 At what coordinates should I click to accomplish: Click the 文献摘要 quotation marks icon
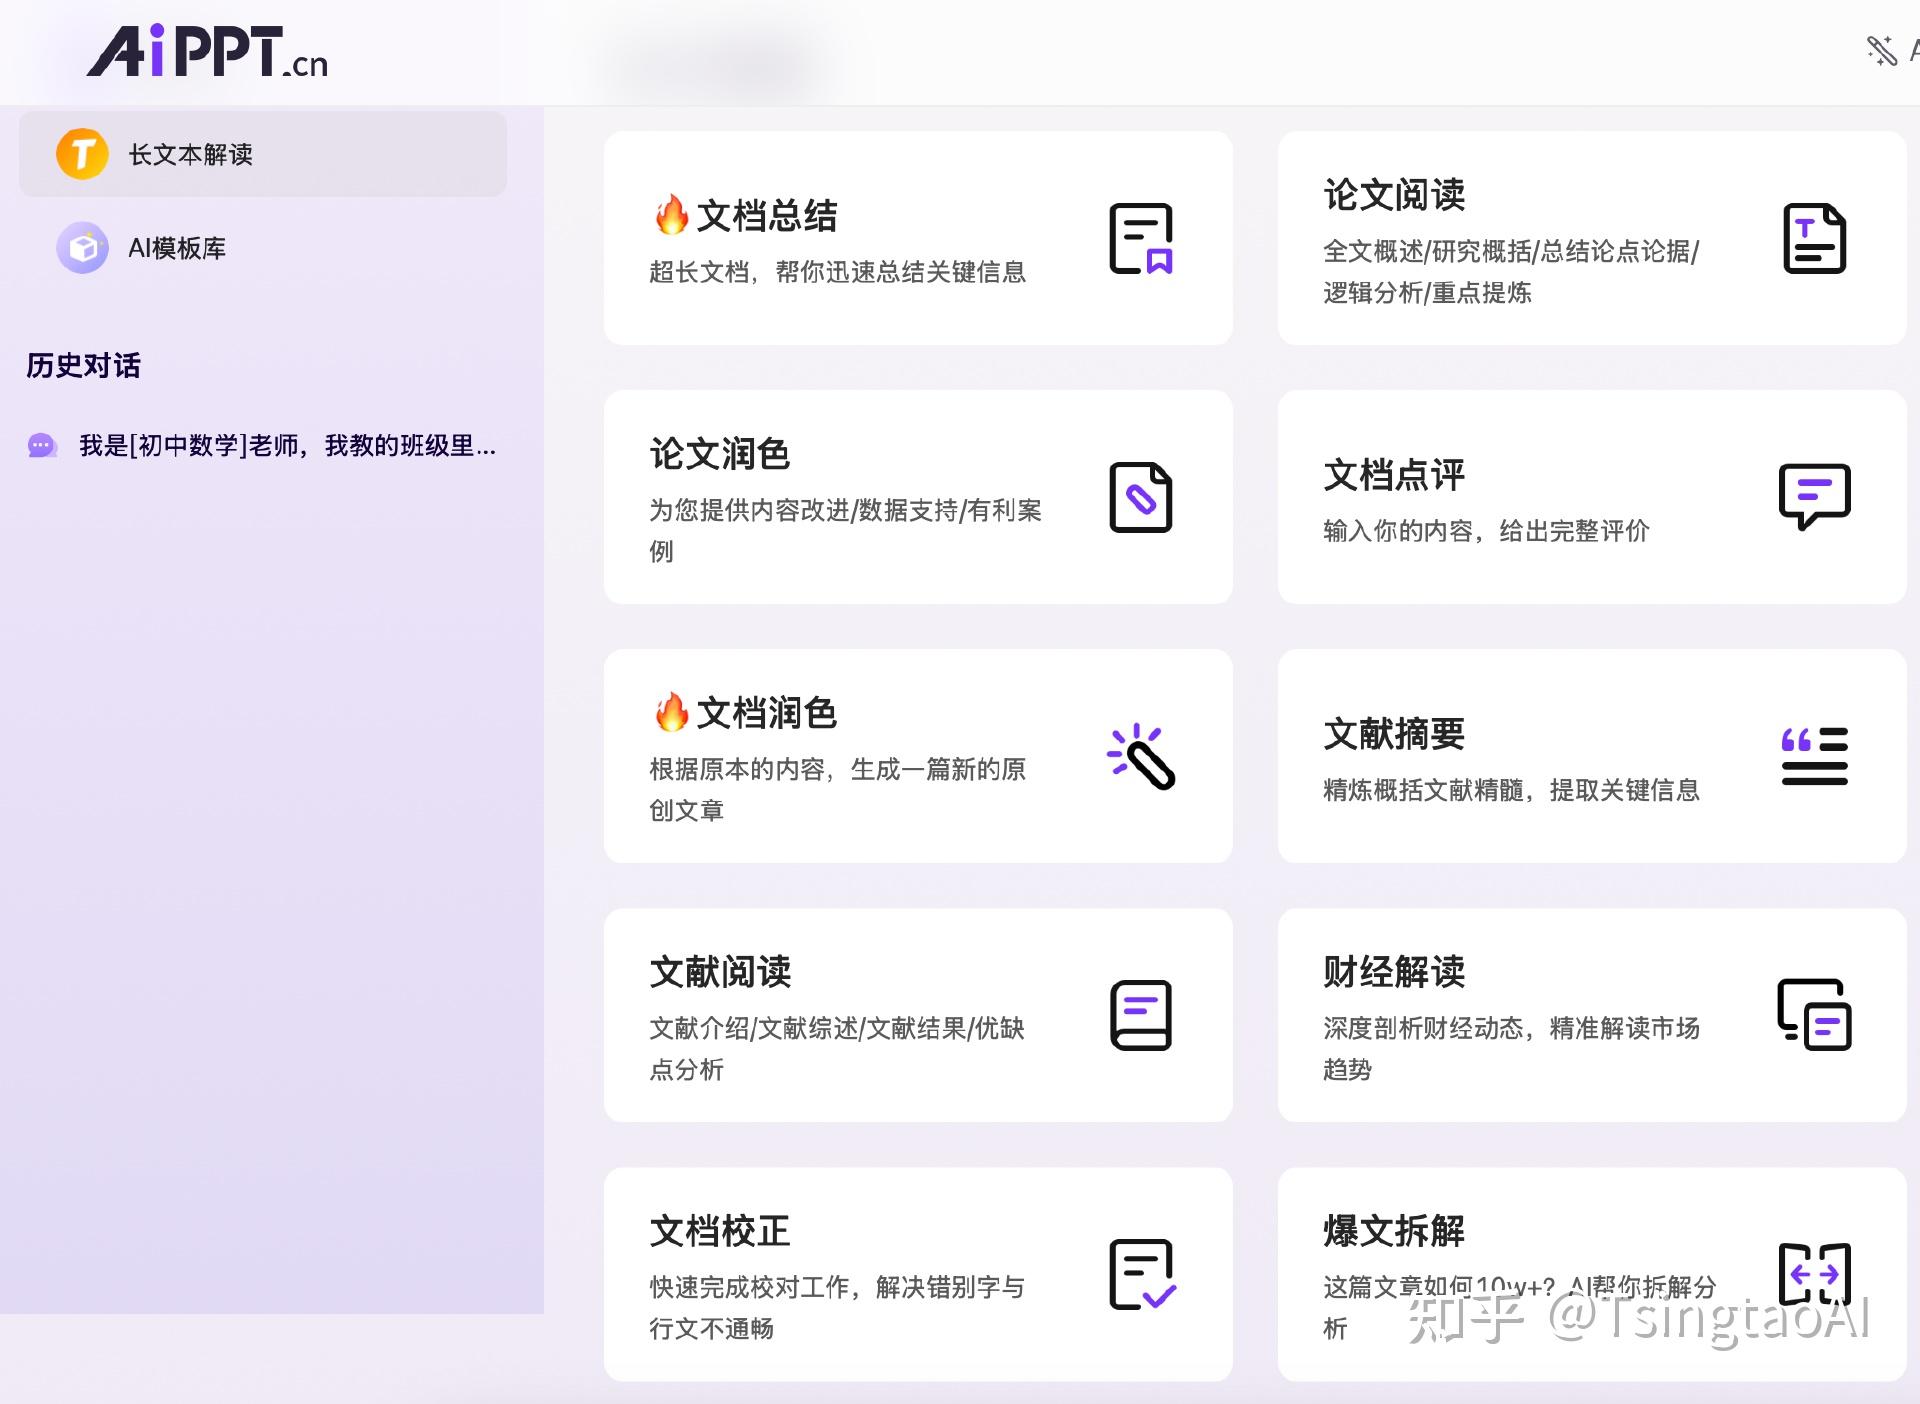[1814, 757]
